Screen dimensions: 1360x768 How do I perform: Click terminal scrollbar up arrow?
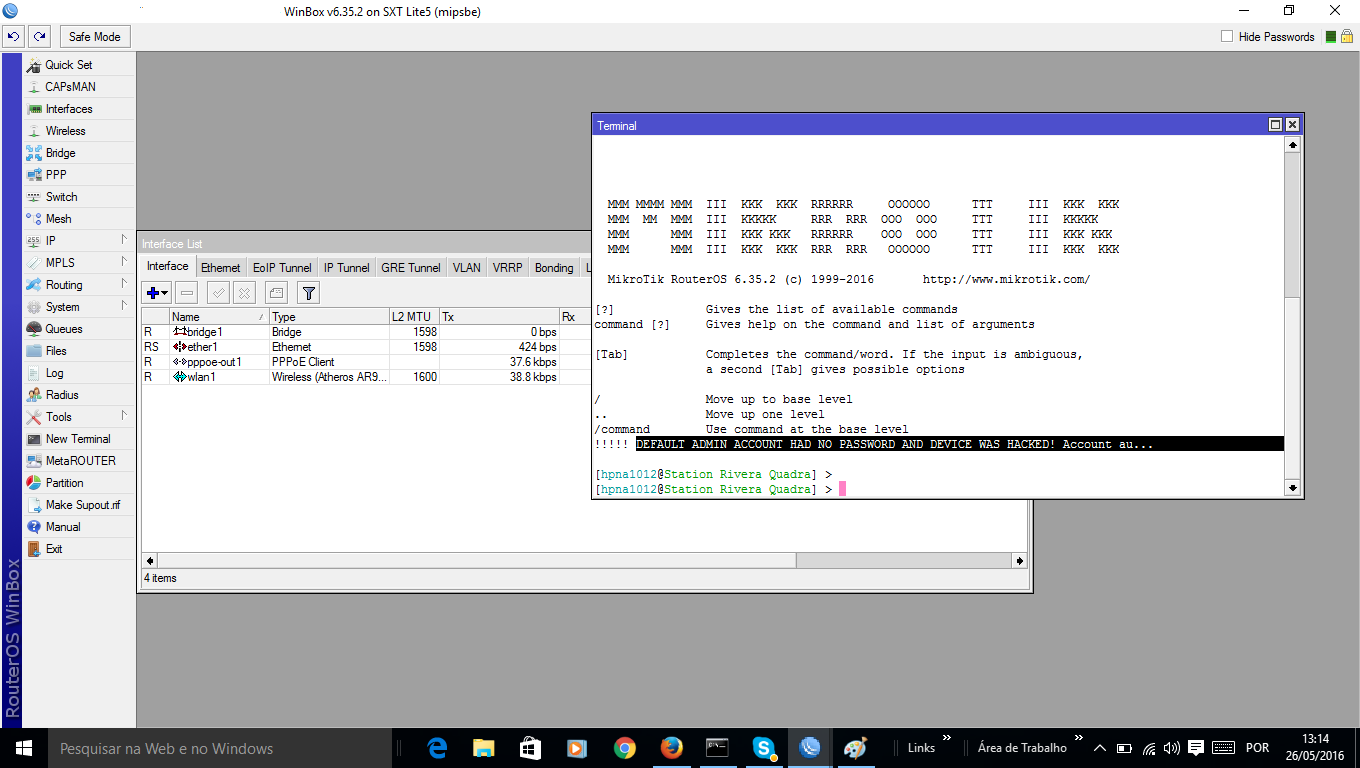point(1292,145)
